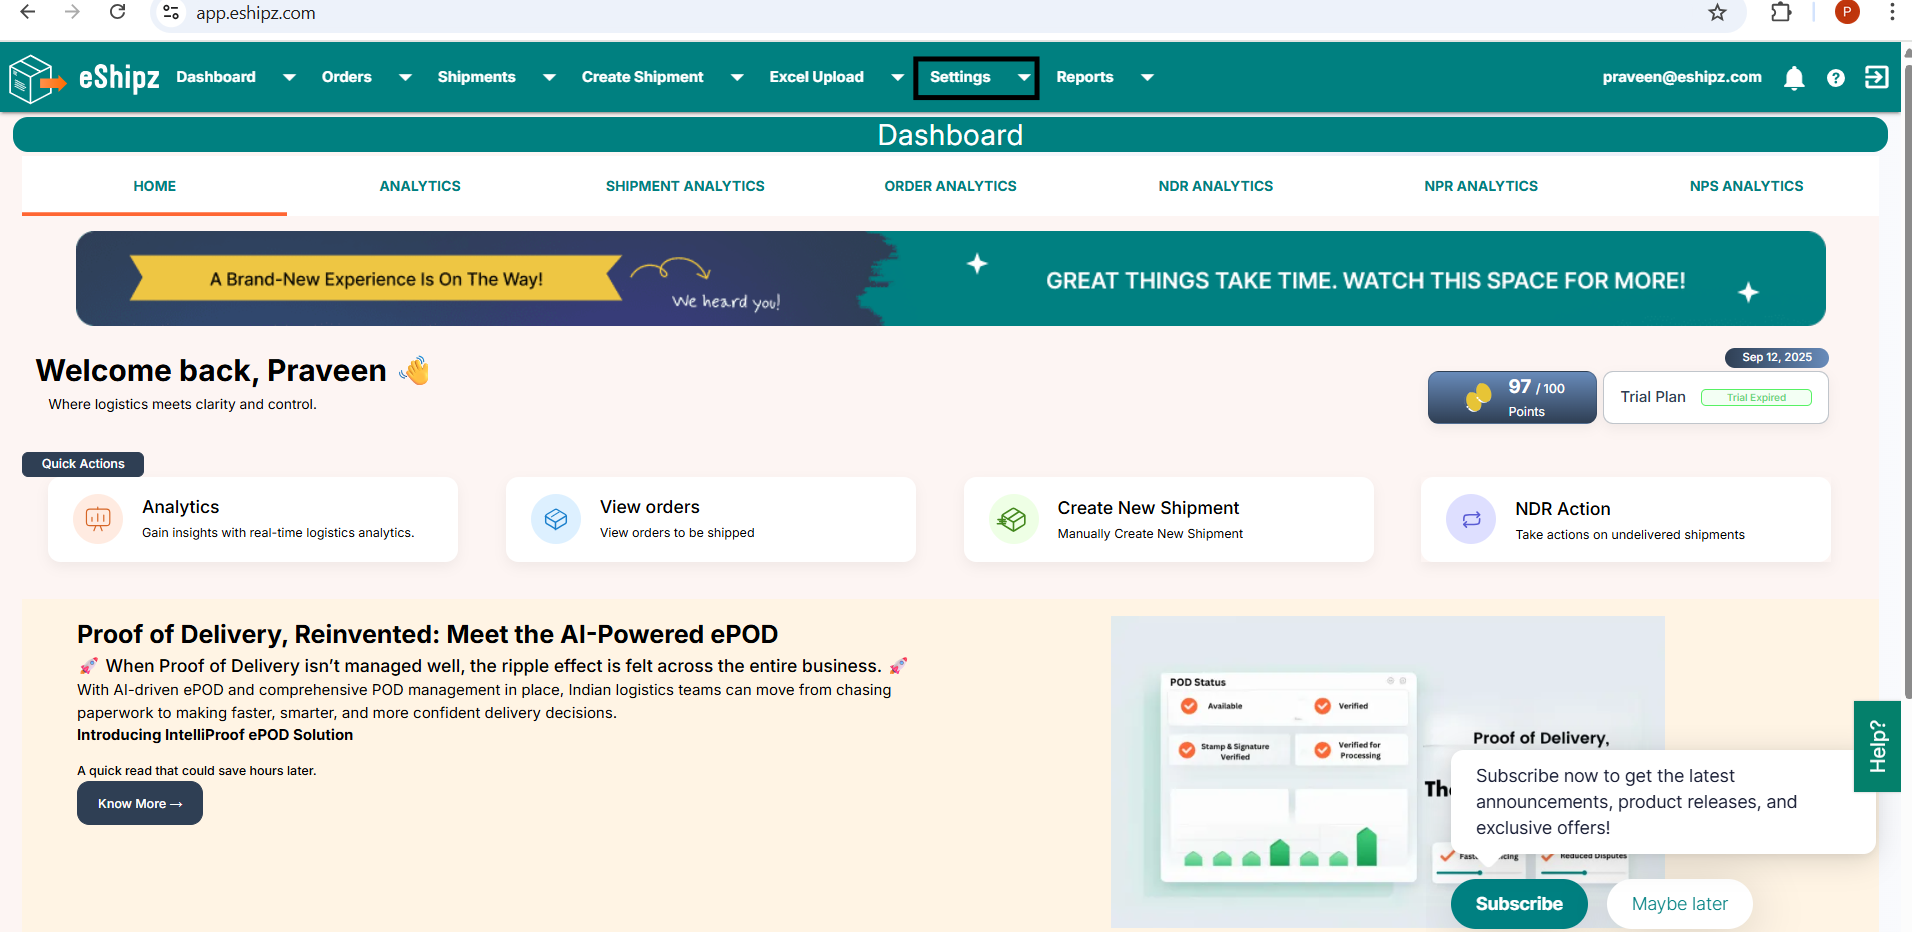This screenshot has height=932, width=1912.
Task: Open the Create Shipment nav item
Action: tap(642, 77)
